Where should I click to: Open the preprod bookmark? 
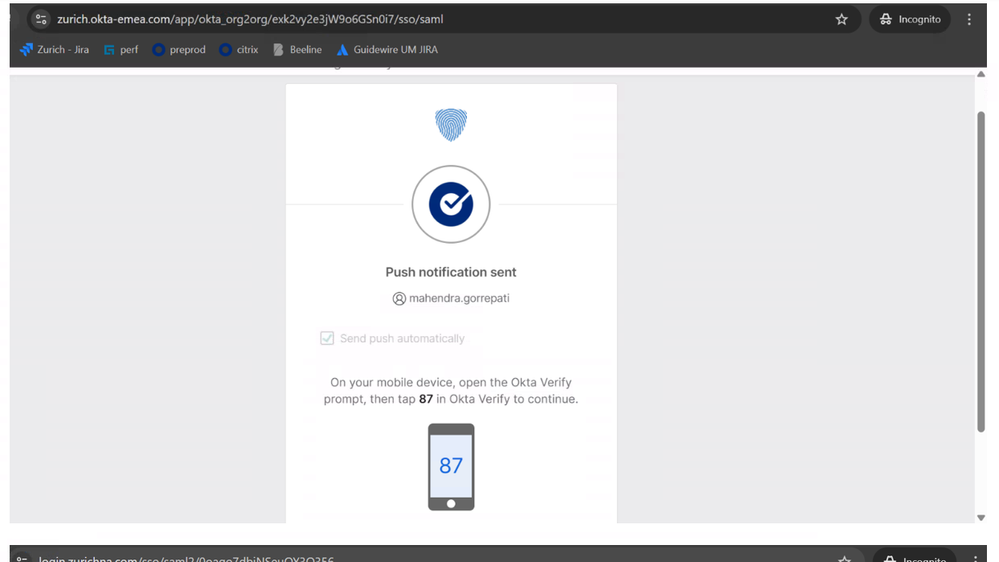(179, 50)
